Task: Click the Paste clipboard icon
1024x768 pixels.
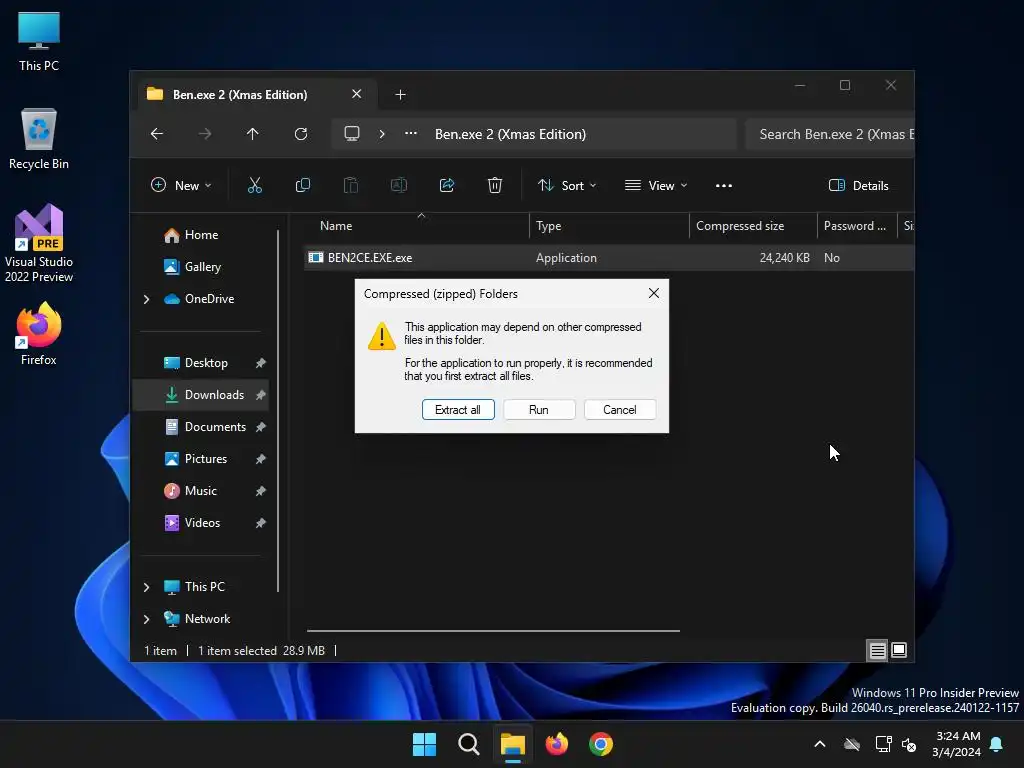Action: [x=351, y=185]
